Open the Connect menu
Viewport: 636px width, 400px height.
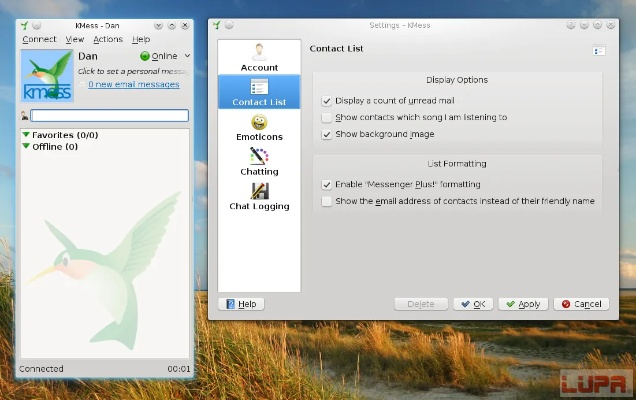coord(39,39)
